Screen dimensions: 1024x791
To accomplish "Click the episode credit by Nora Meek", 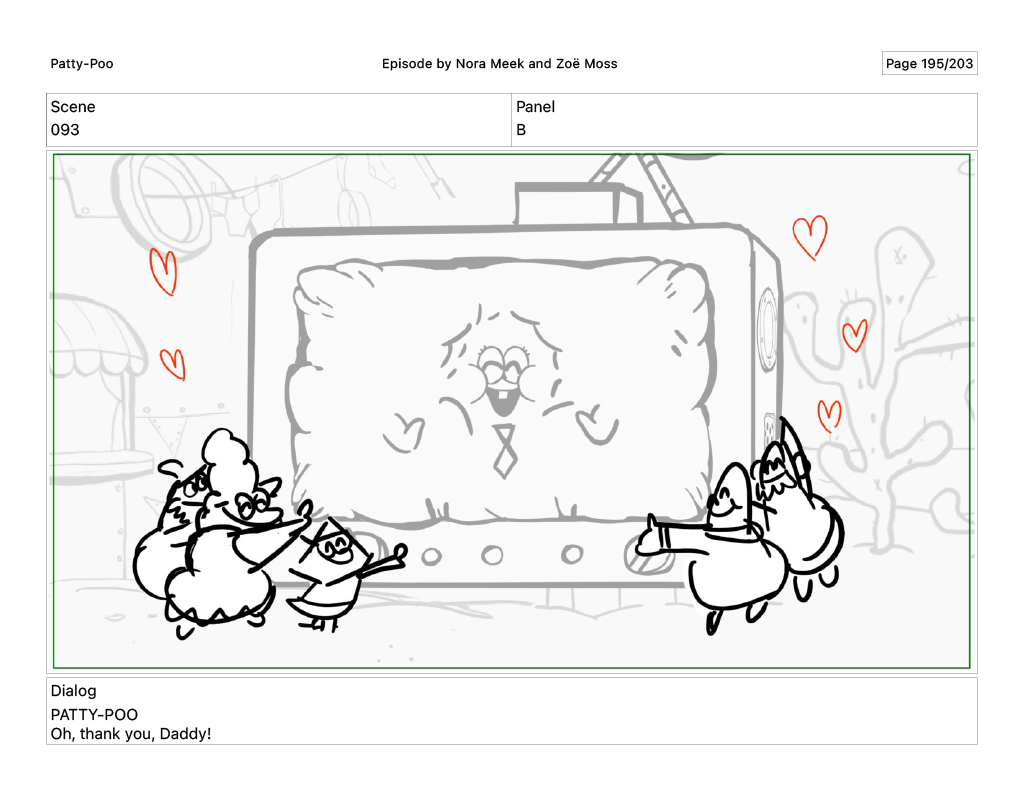I will 499,64.
